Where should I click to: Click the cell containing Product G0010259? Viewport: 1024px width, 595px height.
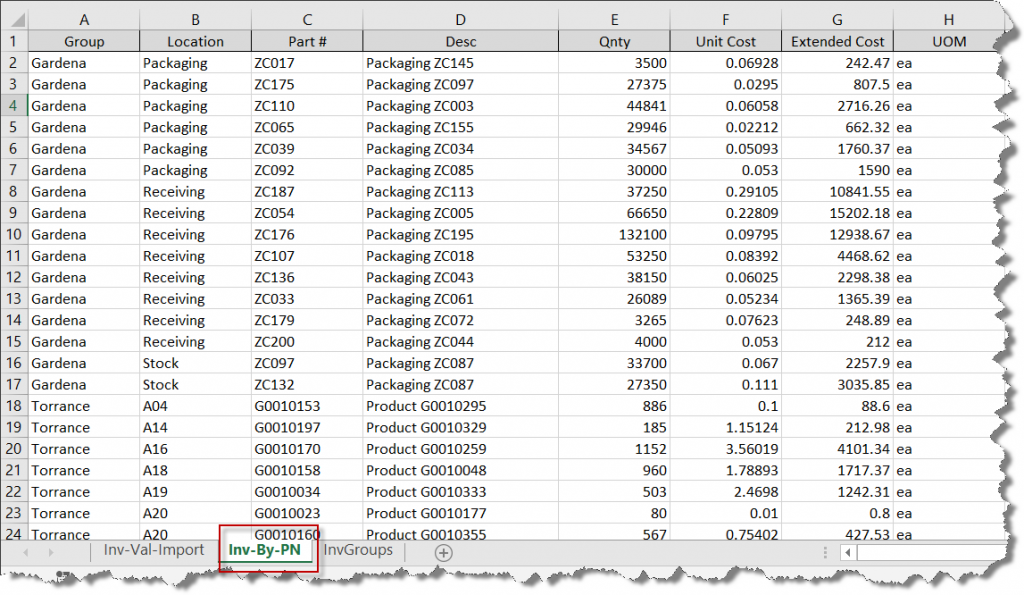click(460, 449)
